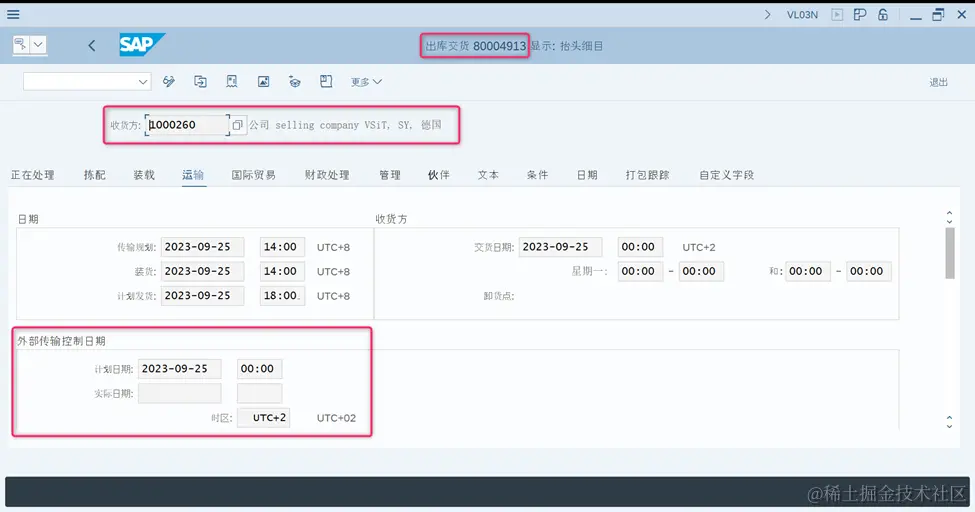
Task: Switch to the 拣配 tab
Action: pyautogui.click(x=95, y=175)
